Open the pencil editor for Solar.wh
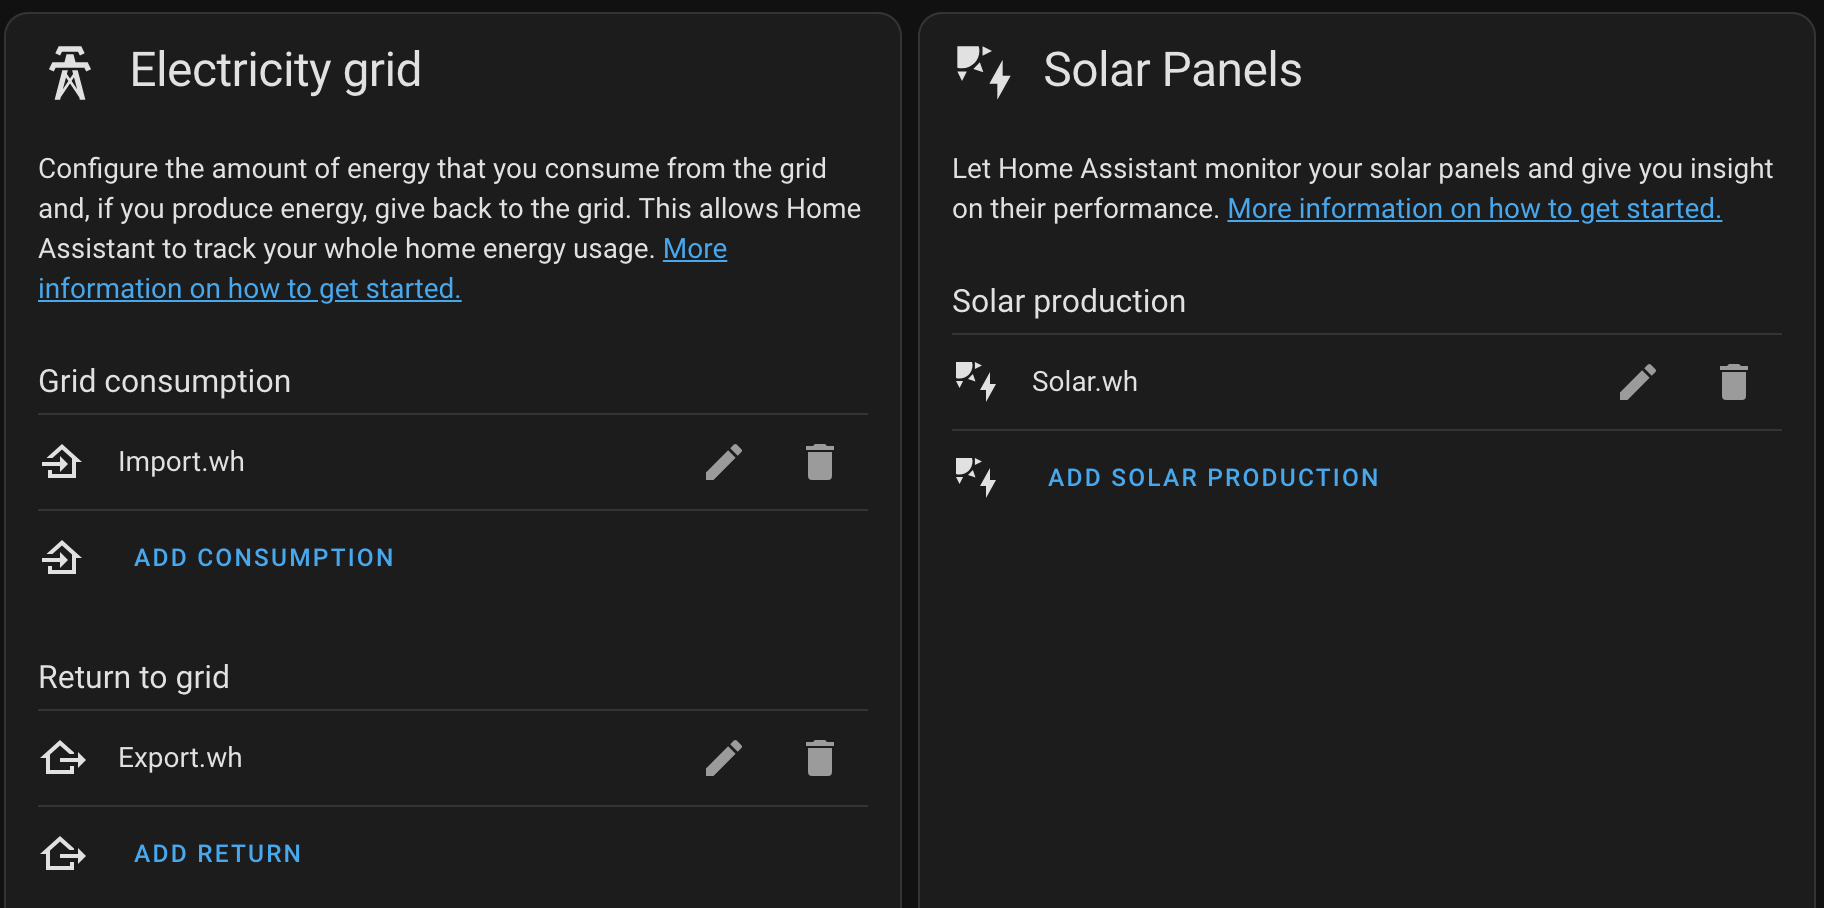This screenshot has width=1824, height=908. click(1638, 381)
